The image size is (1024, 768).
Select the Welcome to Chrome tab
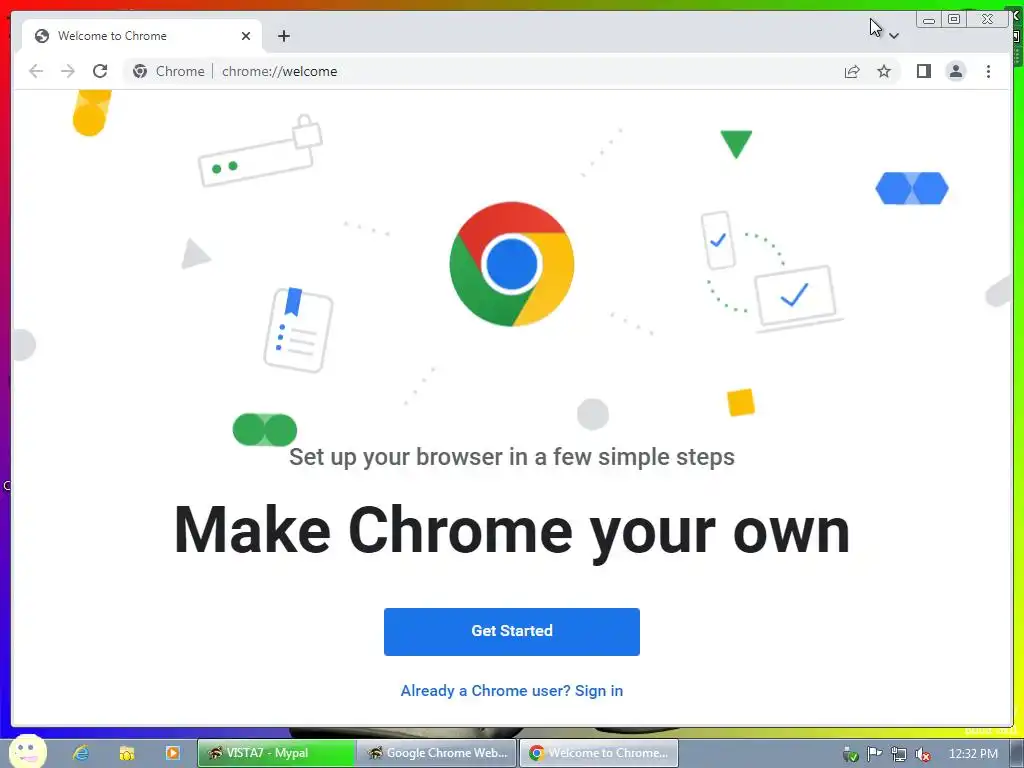click(142, 36)
